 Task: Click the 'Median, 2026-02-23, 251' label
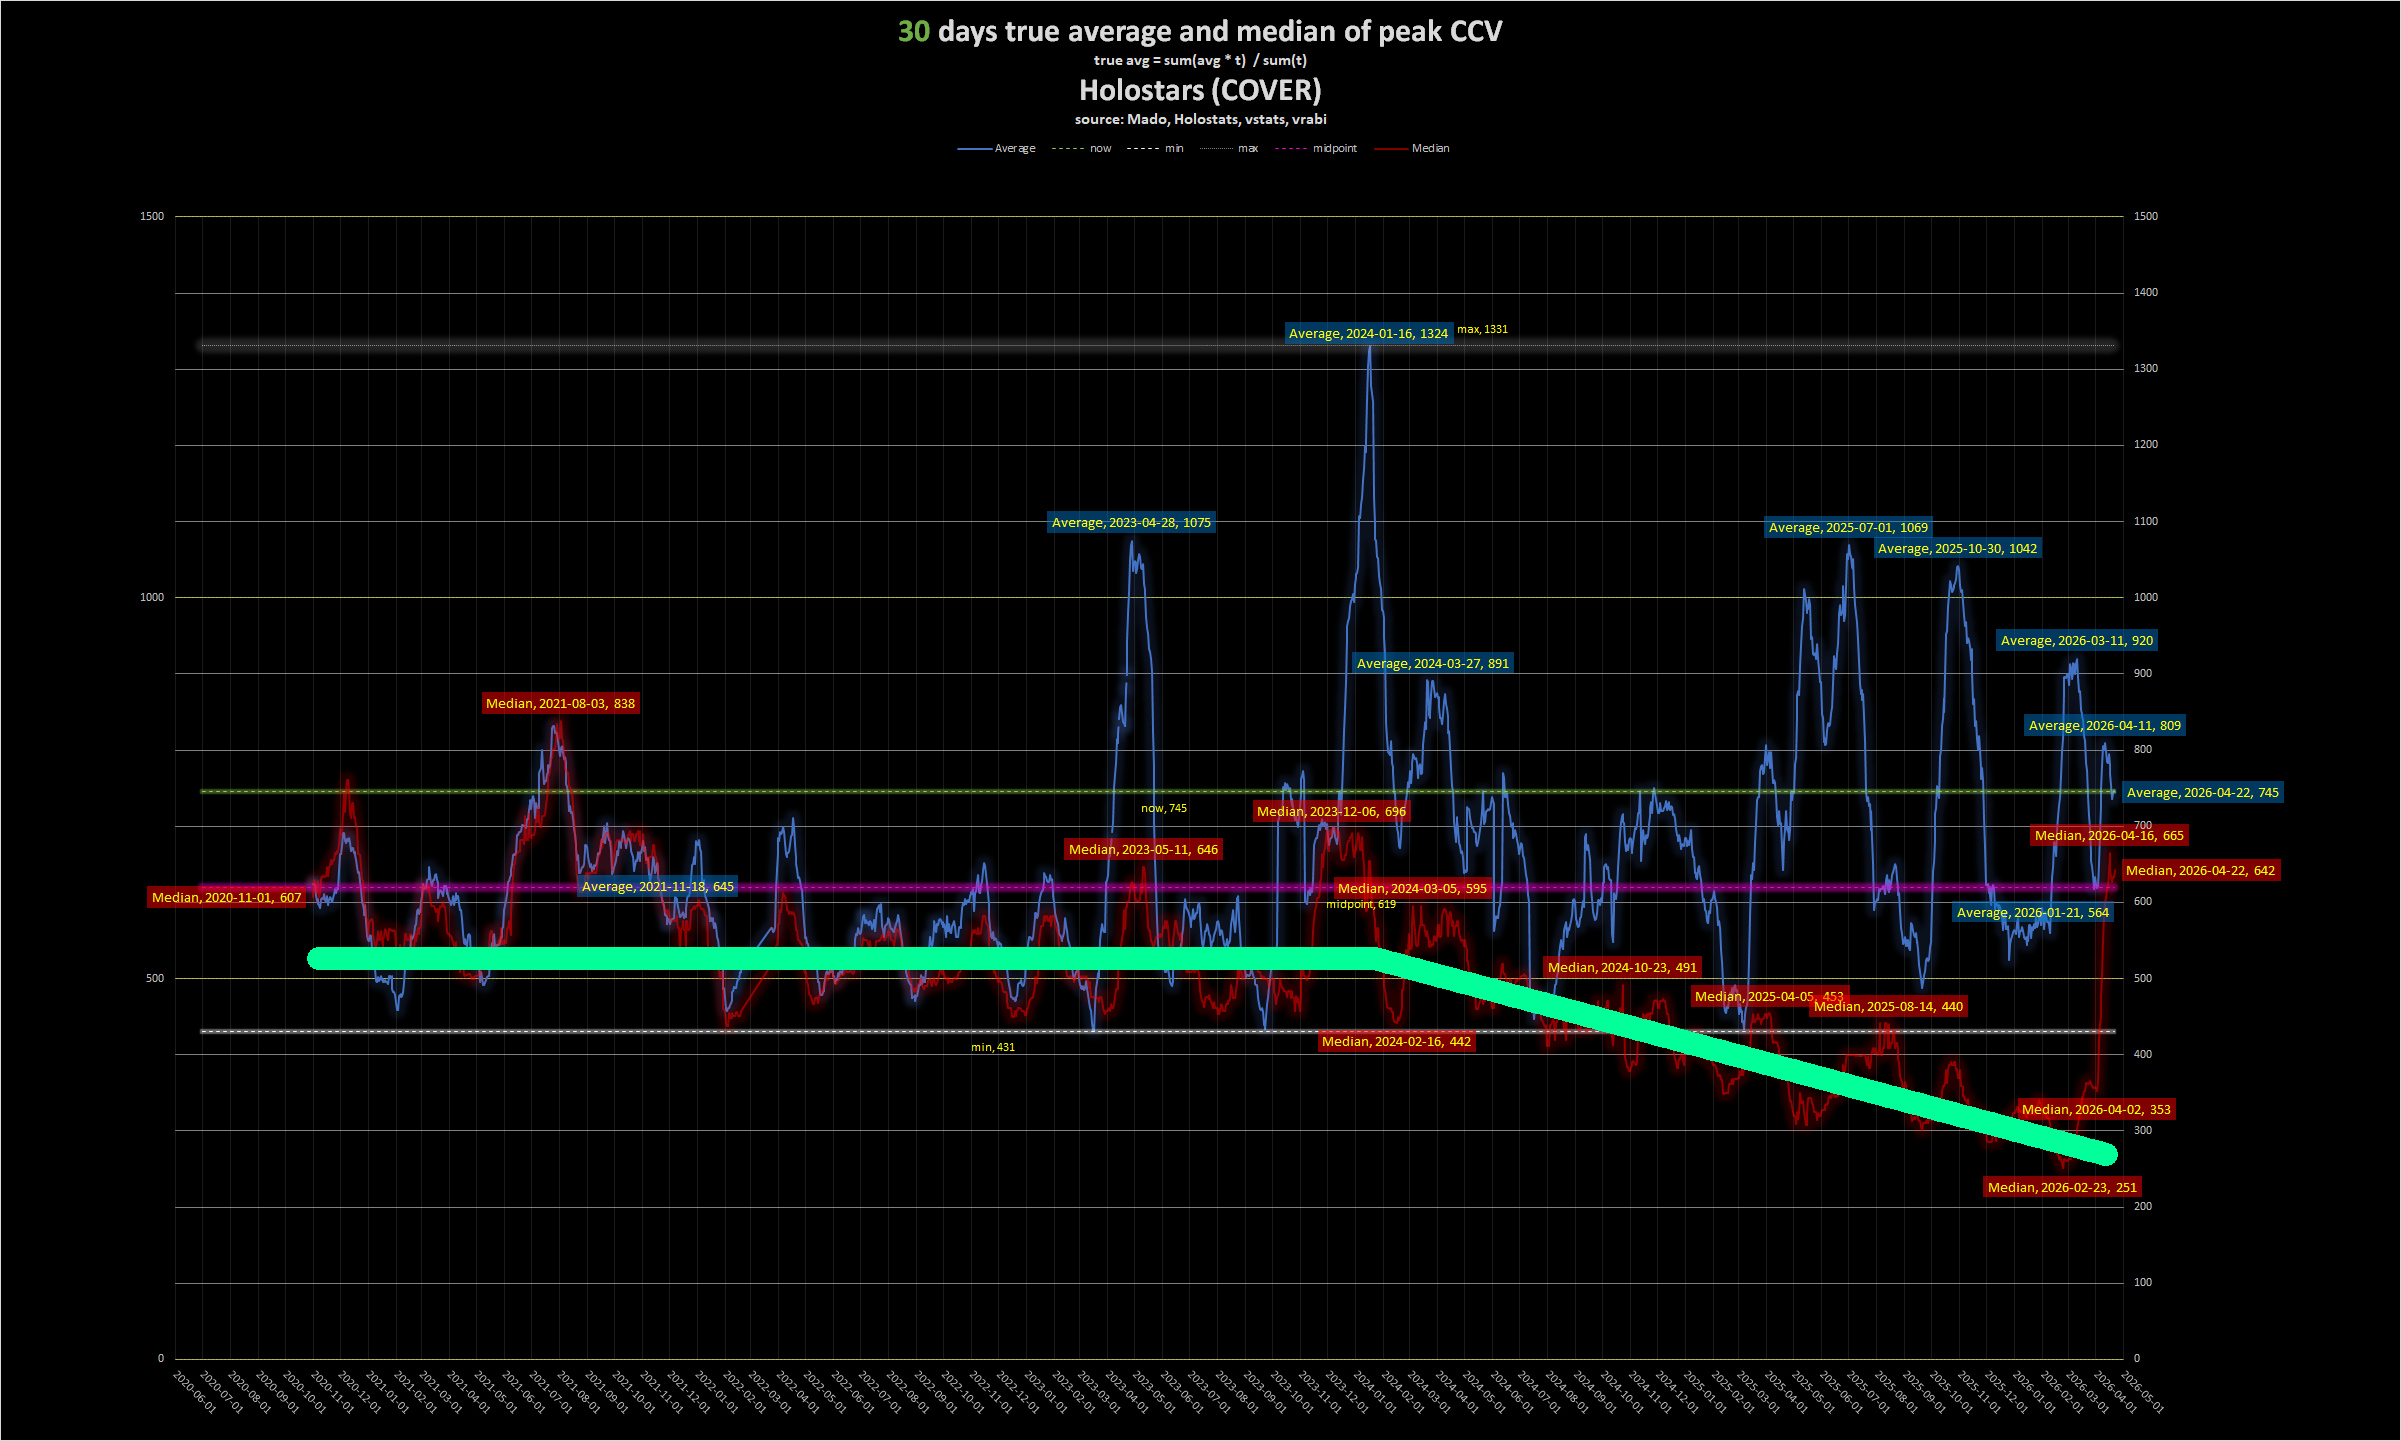(x=2061, y=1187)
